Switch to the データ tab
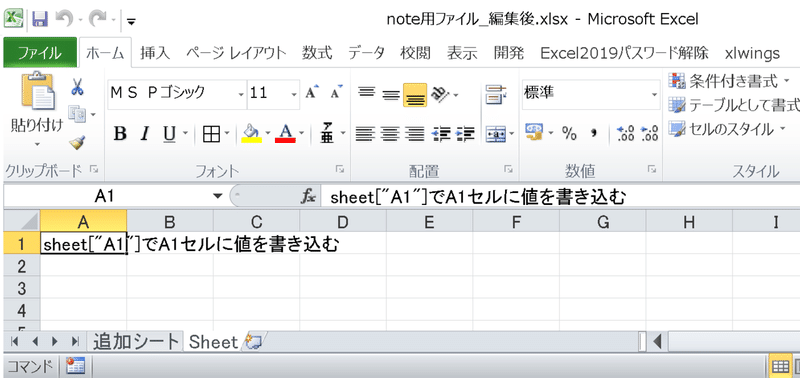 367,53
